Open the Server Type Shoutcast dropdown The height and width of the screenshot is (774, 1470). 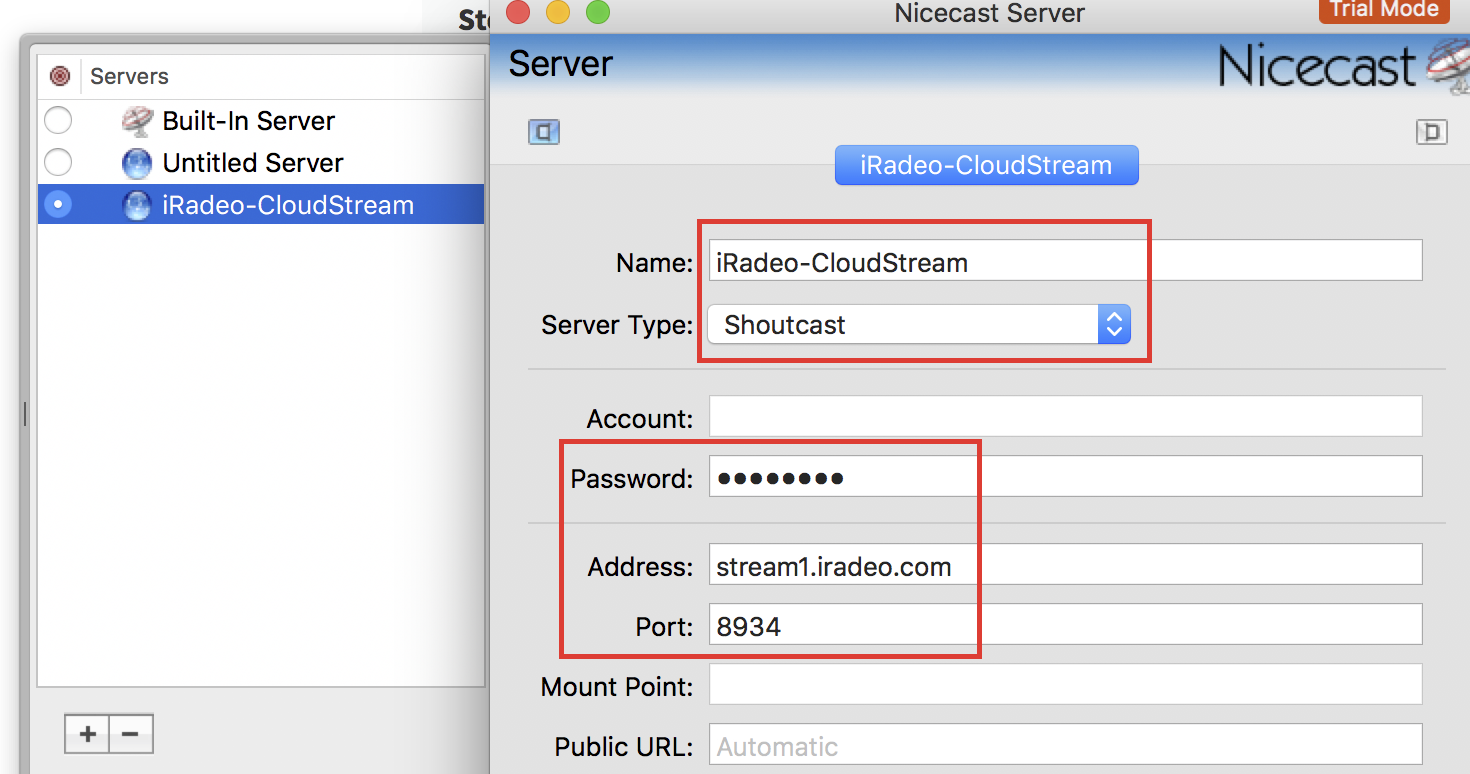tap(919, 324)
